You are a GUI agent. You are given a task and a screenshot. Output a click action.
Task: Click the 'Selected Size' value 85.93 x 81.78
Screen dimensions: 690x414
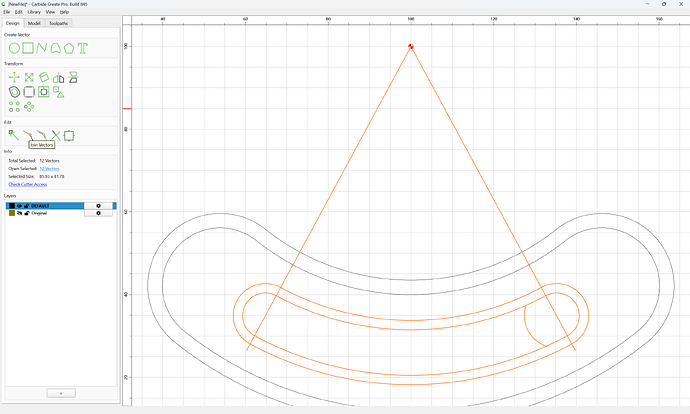(52, 176)
